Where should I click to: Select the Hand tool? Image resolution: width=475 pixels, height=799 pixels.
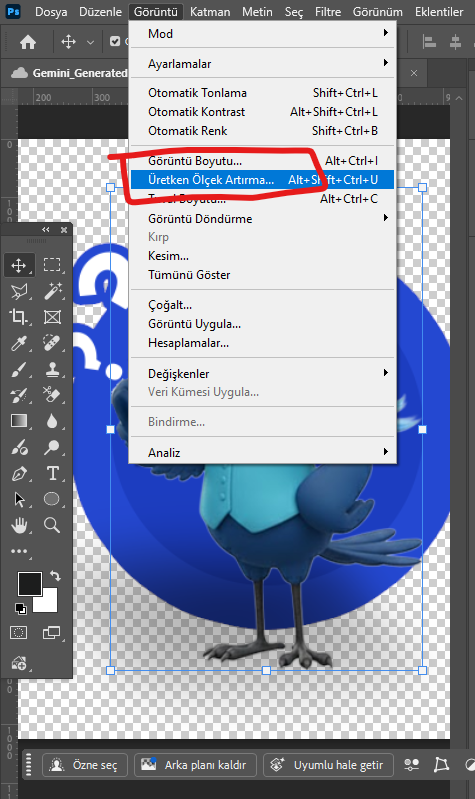[19, 525]
